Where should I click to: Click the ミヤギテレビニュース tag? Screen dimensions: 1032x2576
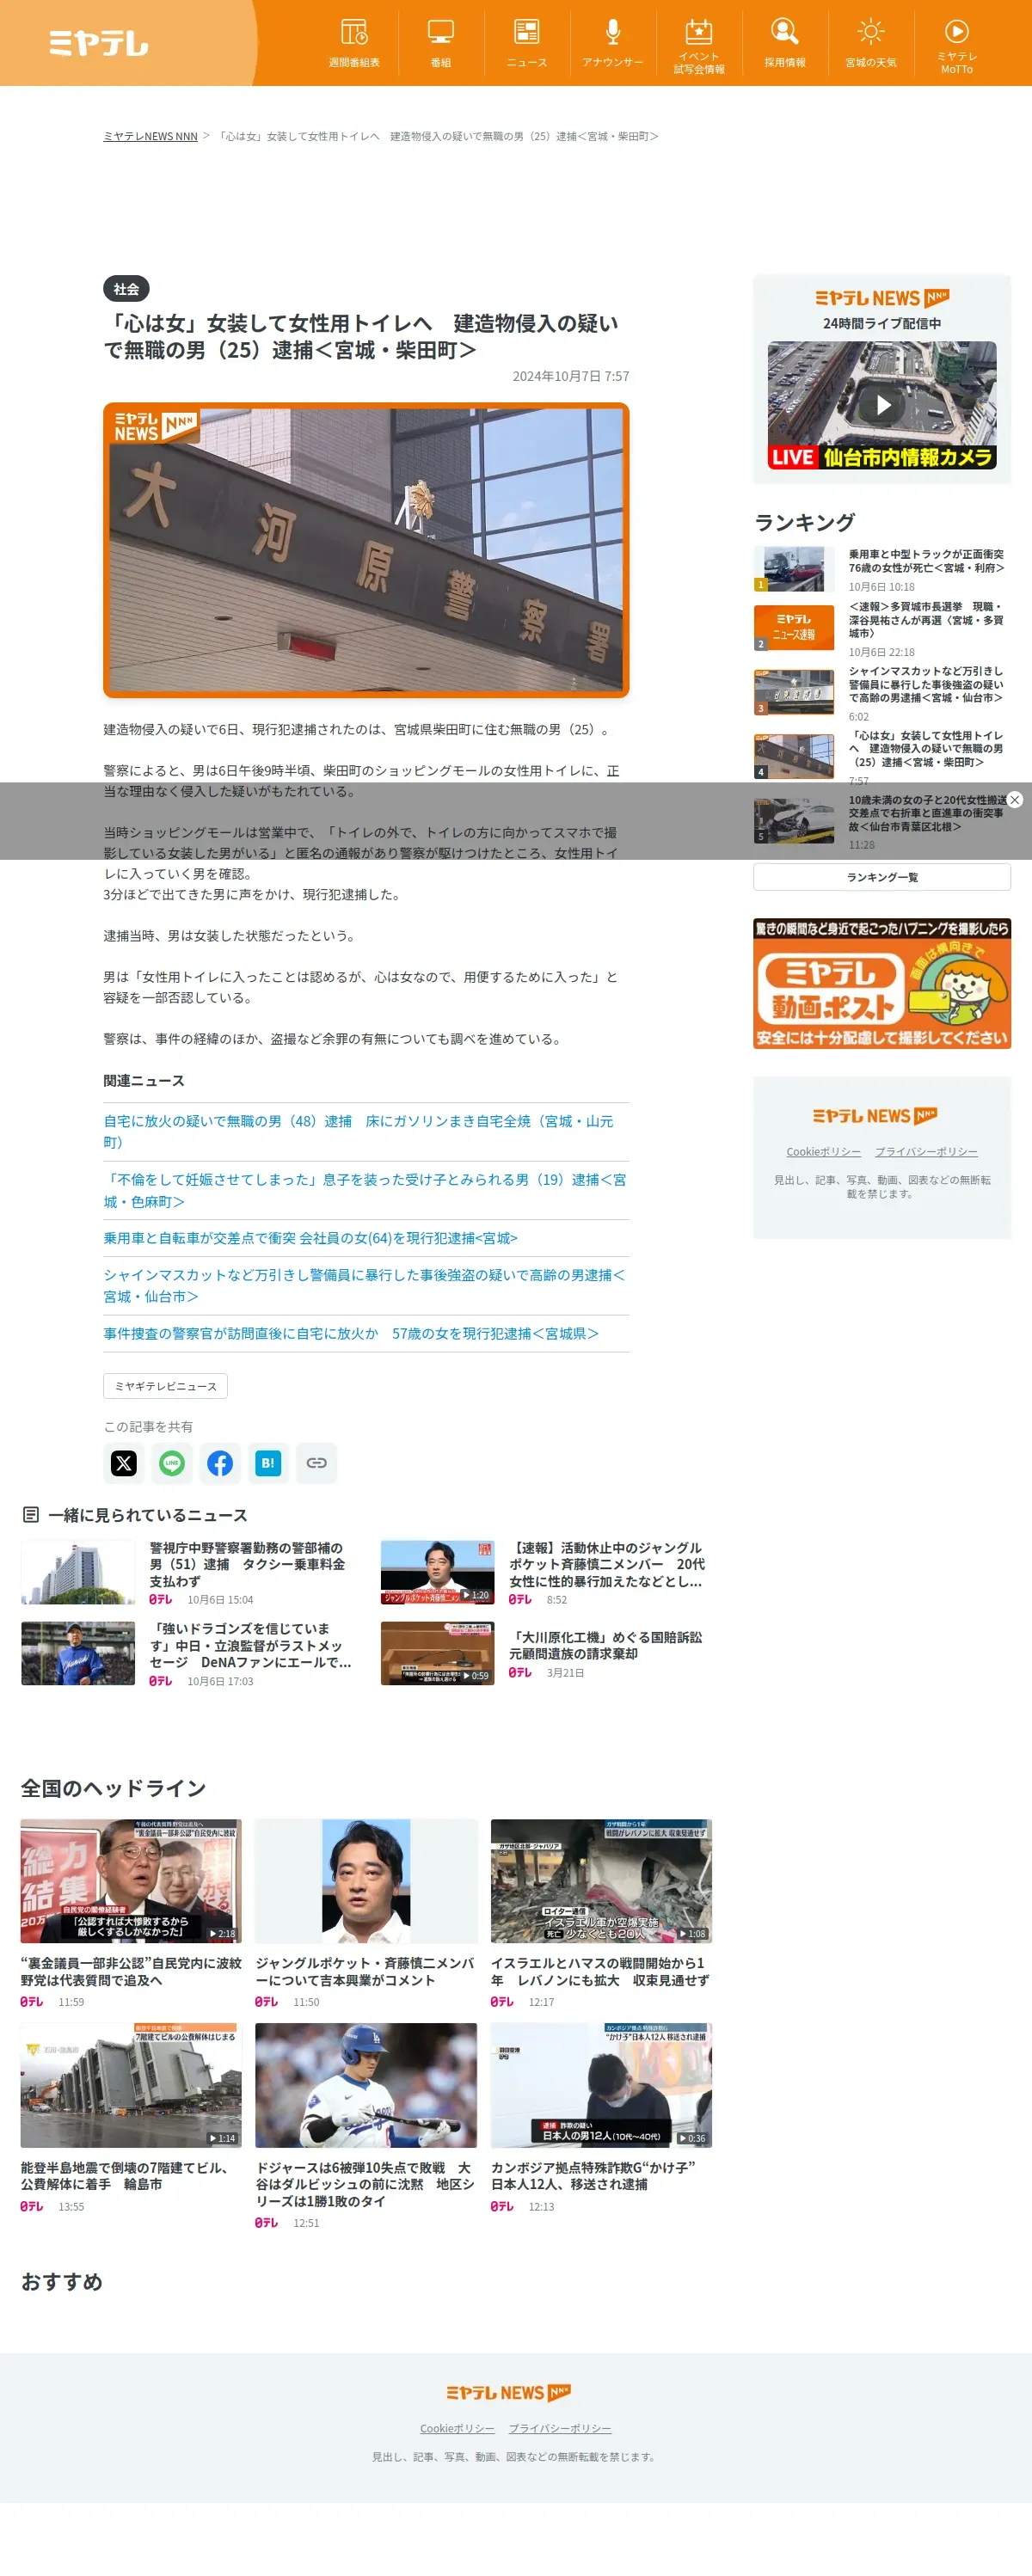pyautogui.click(x=166, y=1386)
